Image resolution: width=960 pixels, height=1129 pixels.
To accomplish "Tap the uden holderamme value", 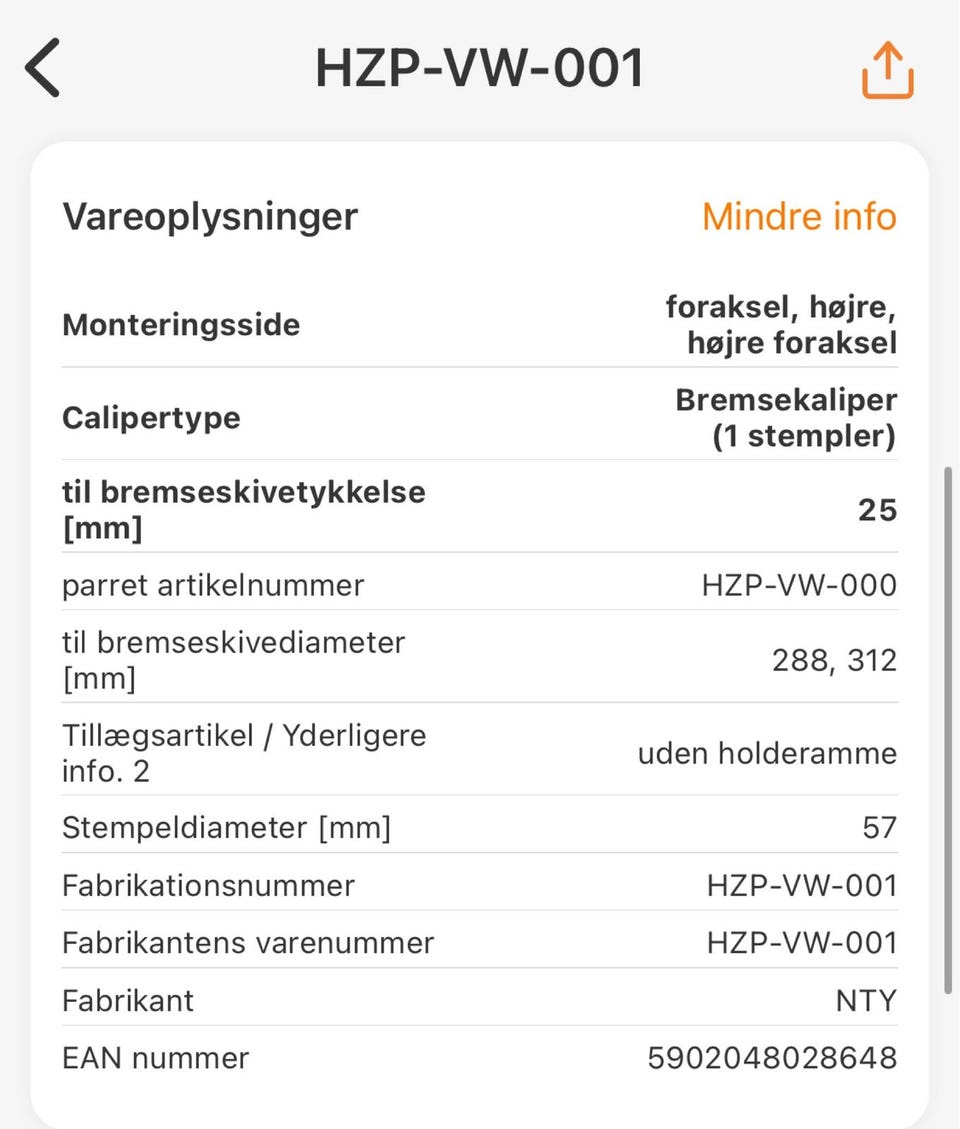I will coord(767,753).
